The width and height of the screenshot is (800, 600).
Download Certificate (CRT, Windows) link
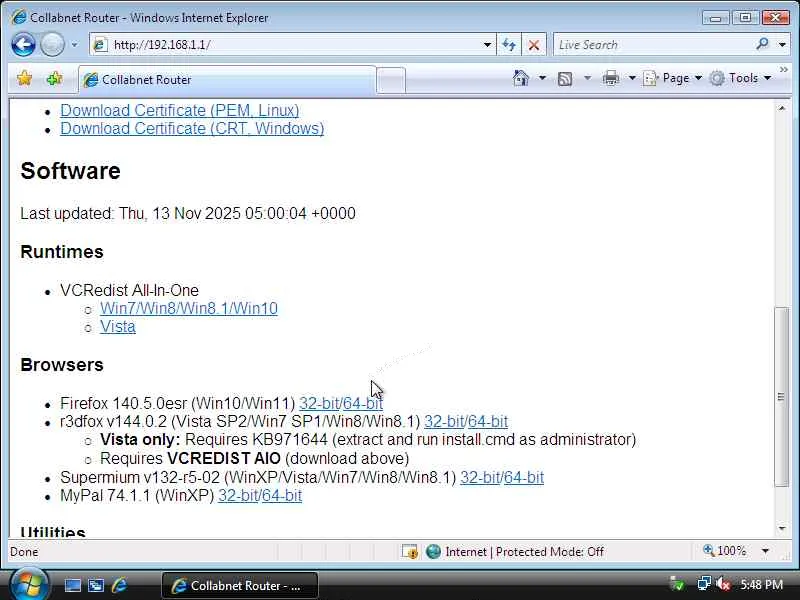pos(192,129)
